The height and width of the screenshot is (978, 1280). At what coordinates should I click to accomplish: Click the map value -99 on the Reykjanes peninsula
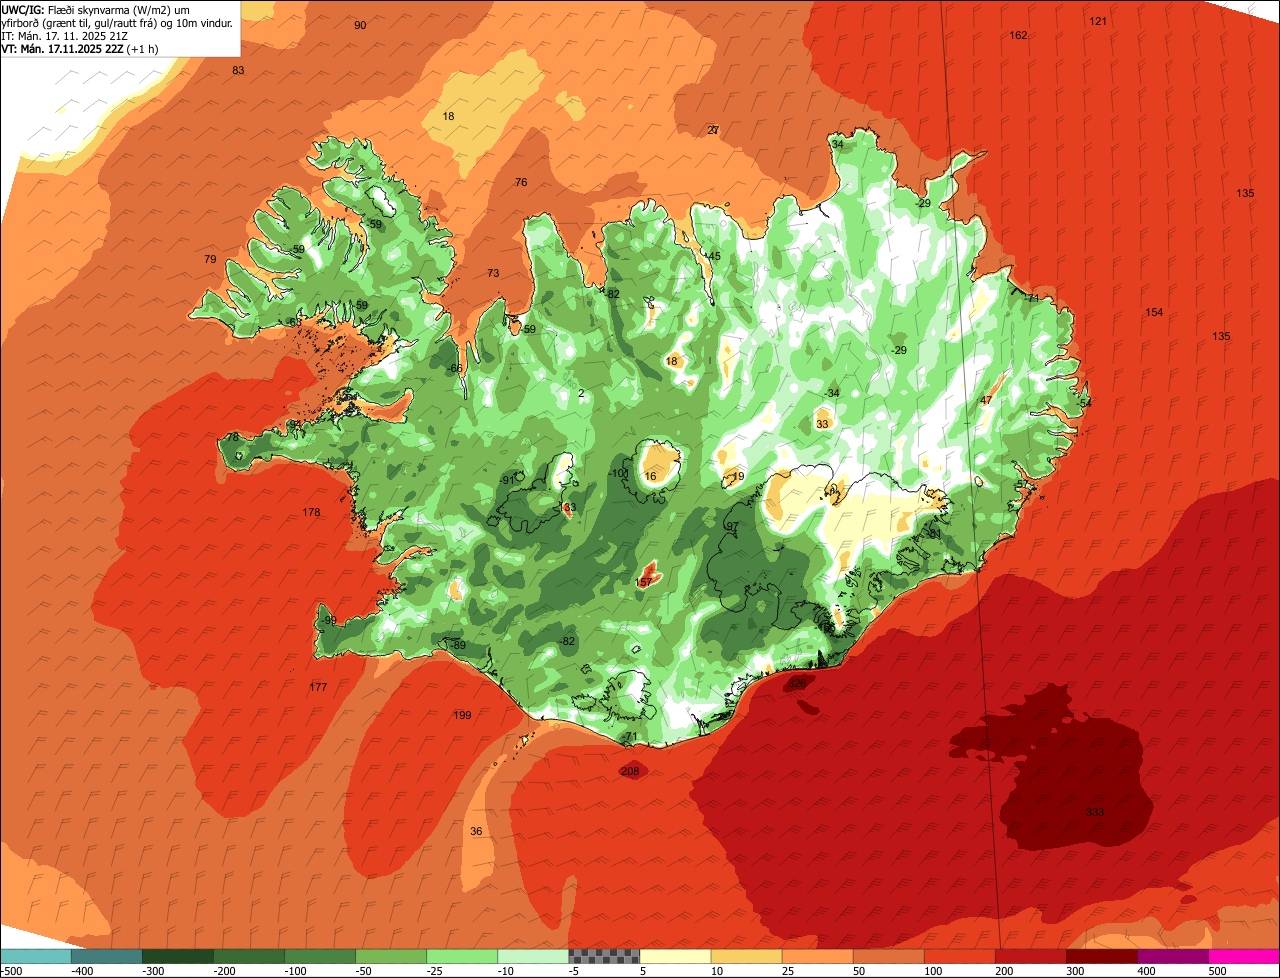click(329, 620)
